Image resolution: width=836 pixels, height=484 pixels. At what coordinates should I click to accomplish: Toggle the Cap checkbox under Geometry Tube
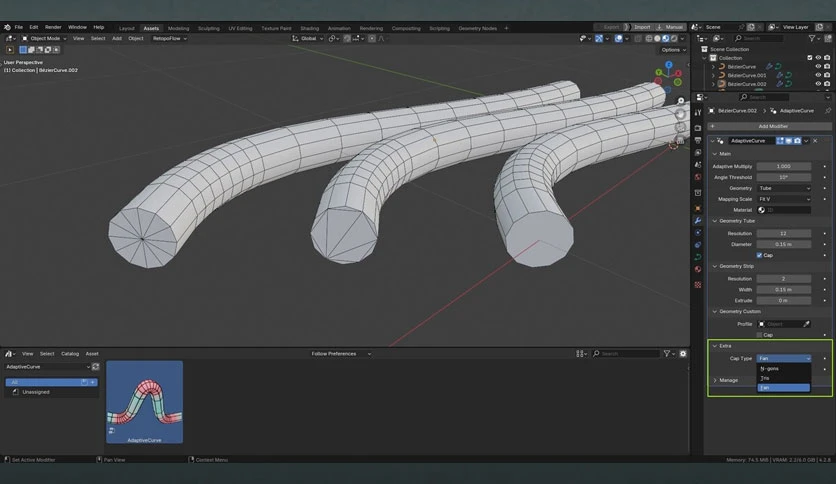(x=759, y=255)
